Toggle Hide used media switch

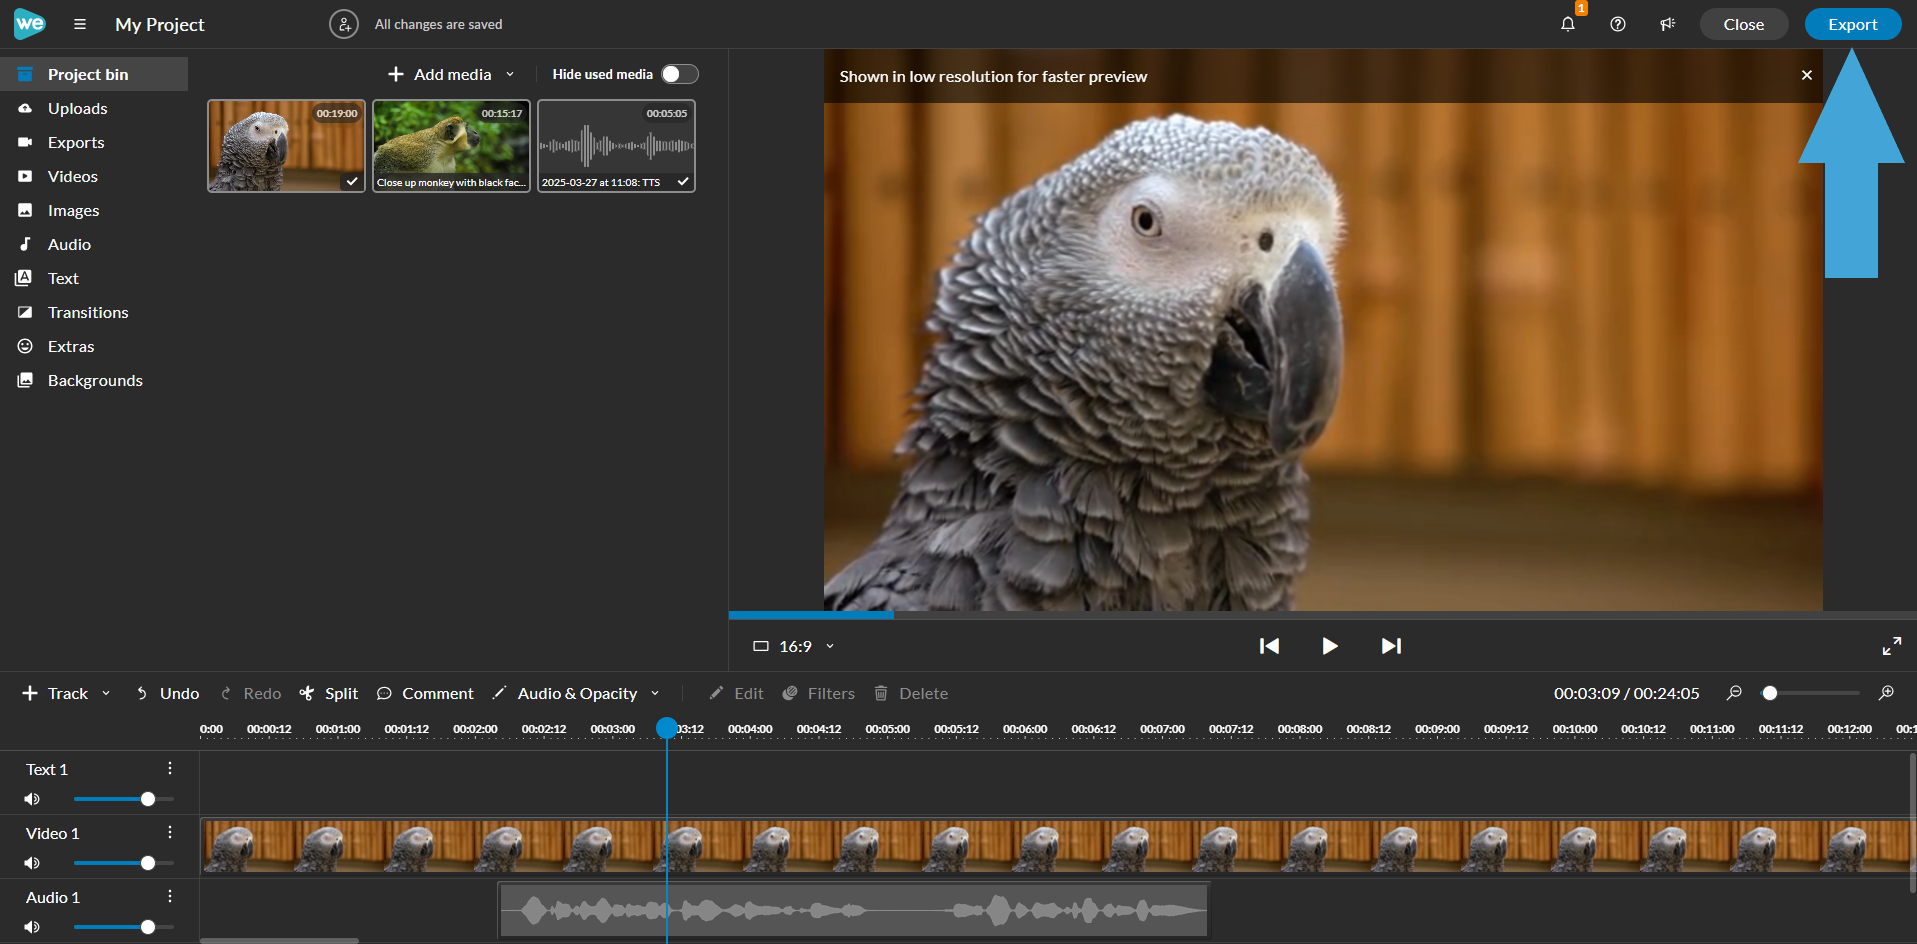(x=680, y=74)
